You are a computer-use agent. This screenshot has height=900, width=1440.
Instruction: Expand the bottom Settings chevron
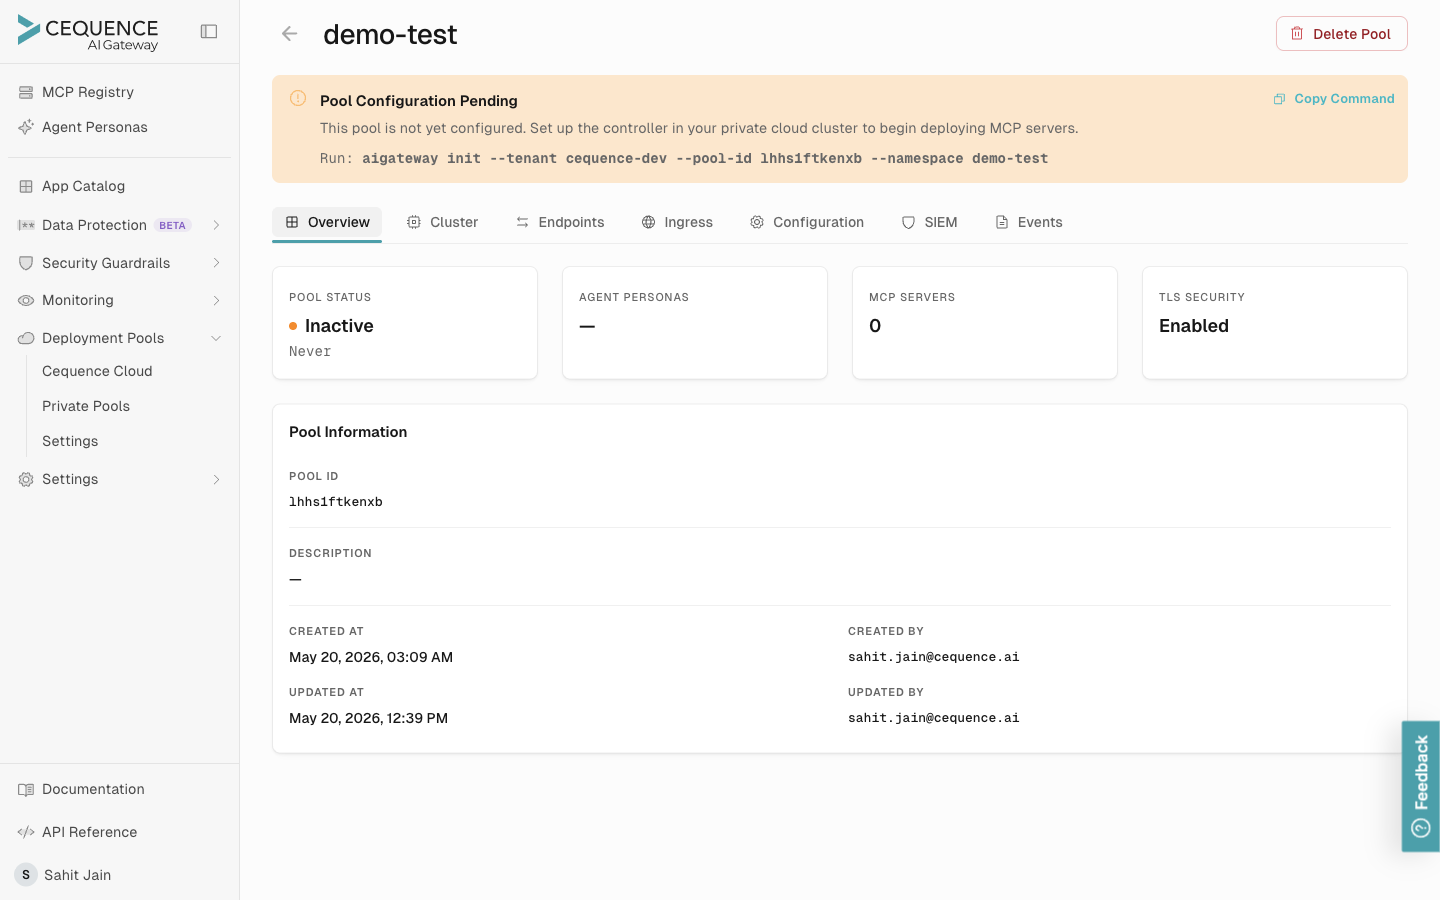pos(216,479)
